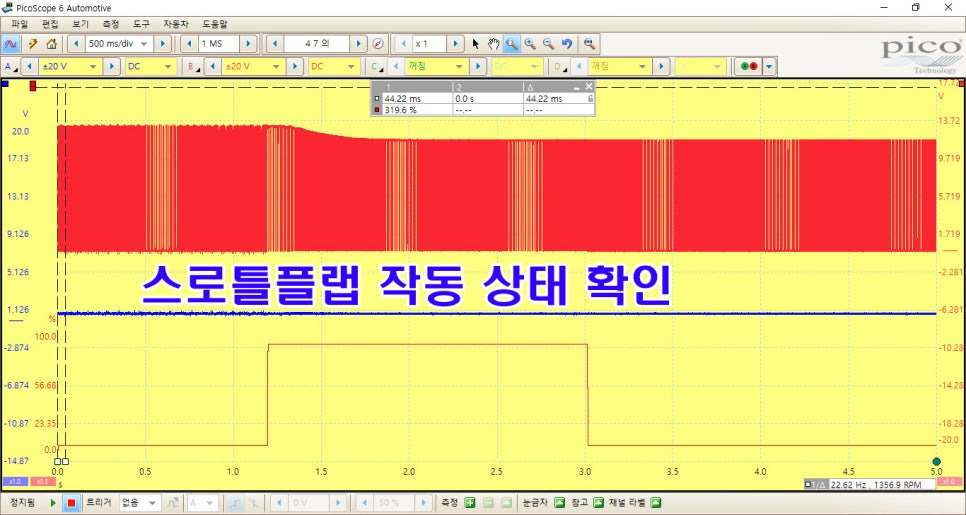Decrease Channel B voltage range arrow
This screenshot has width=966, height=515.
coord(213,67)
